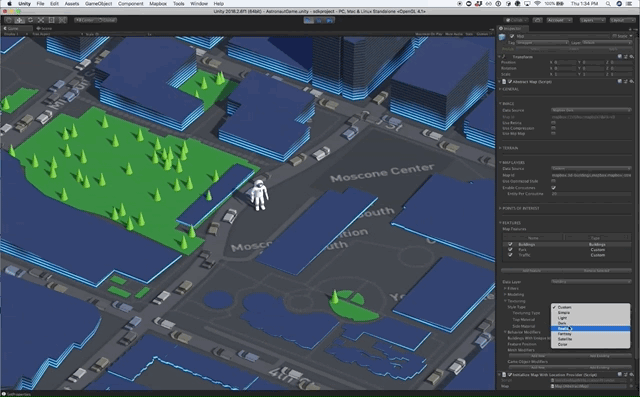640x397 pixels.
Task: Open the Window menu
Action: [x=199, y=4]
